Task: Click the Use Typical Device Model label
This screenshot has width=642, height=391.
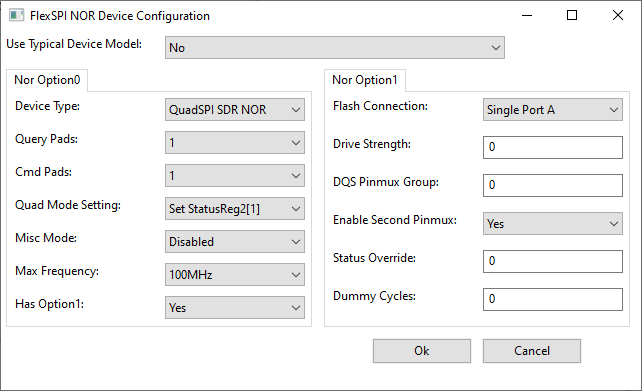Action: coord(74,44)
